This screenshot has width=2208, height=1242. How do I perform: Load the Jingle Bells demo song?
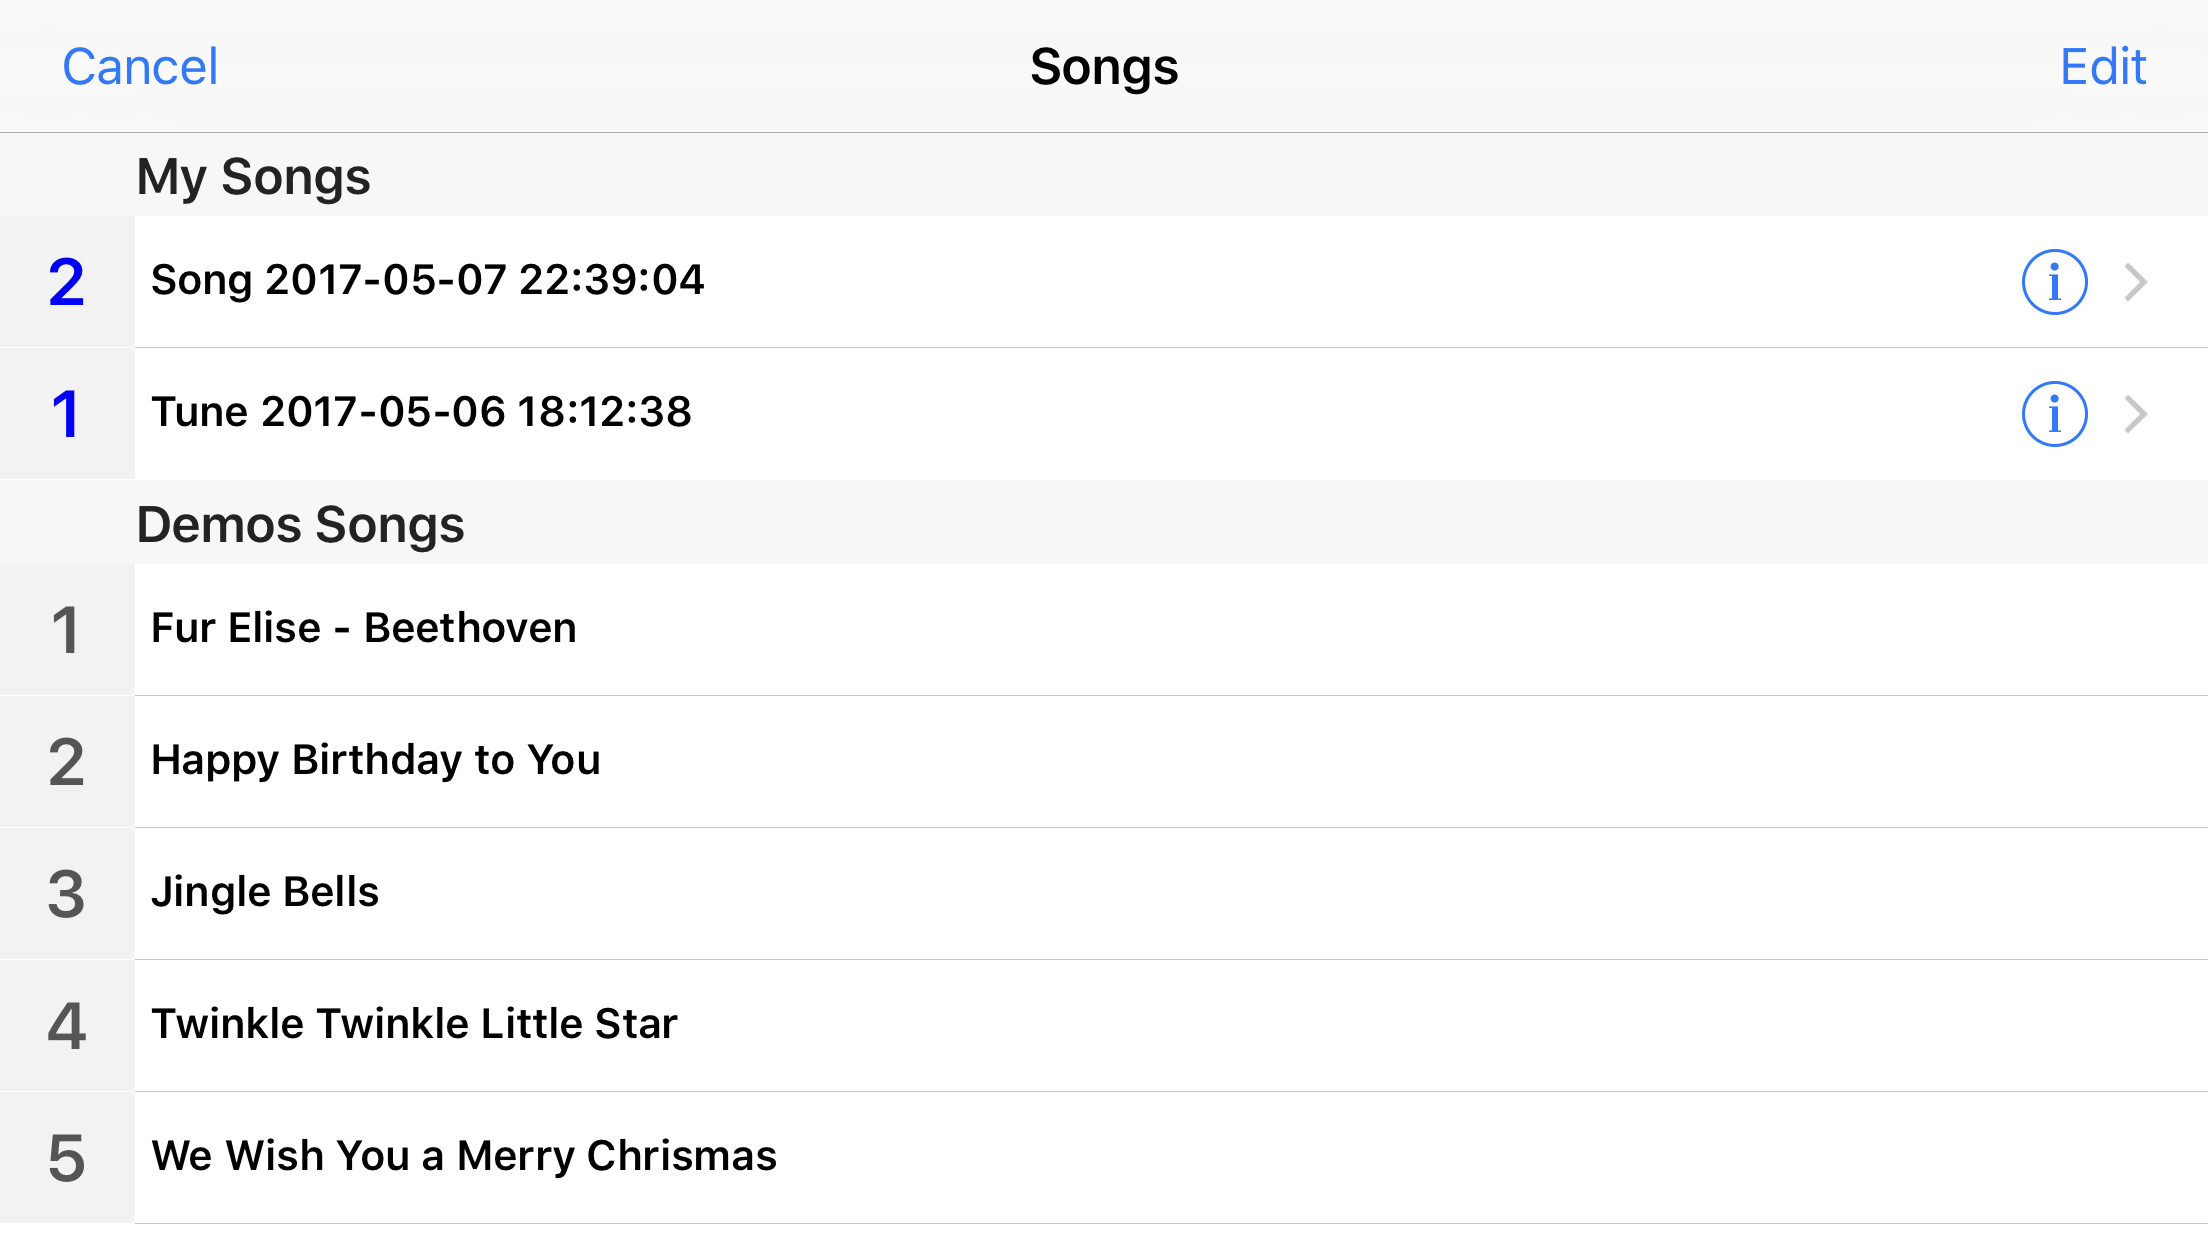(x=265, y=892)
